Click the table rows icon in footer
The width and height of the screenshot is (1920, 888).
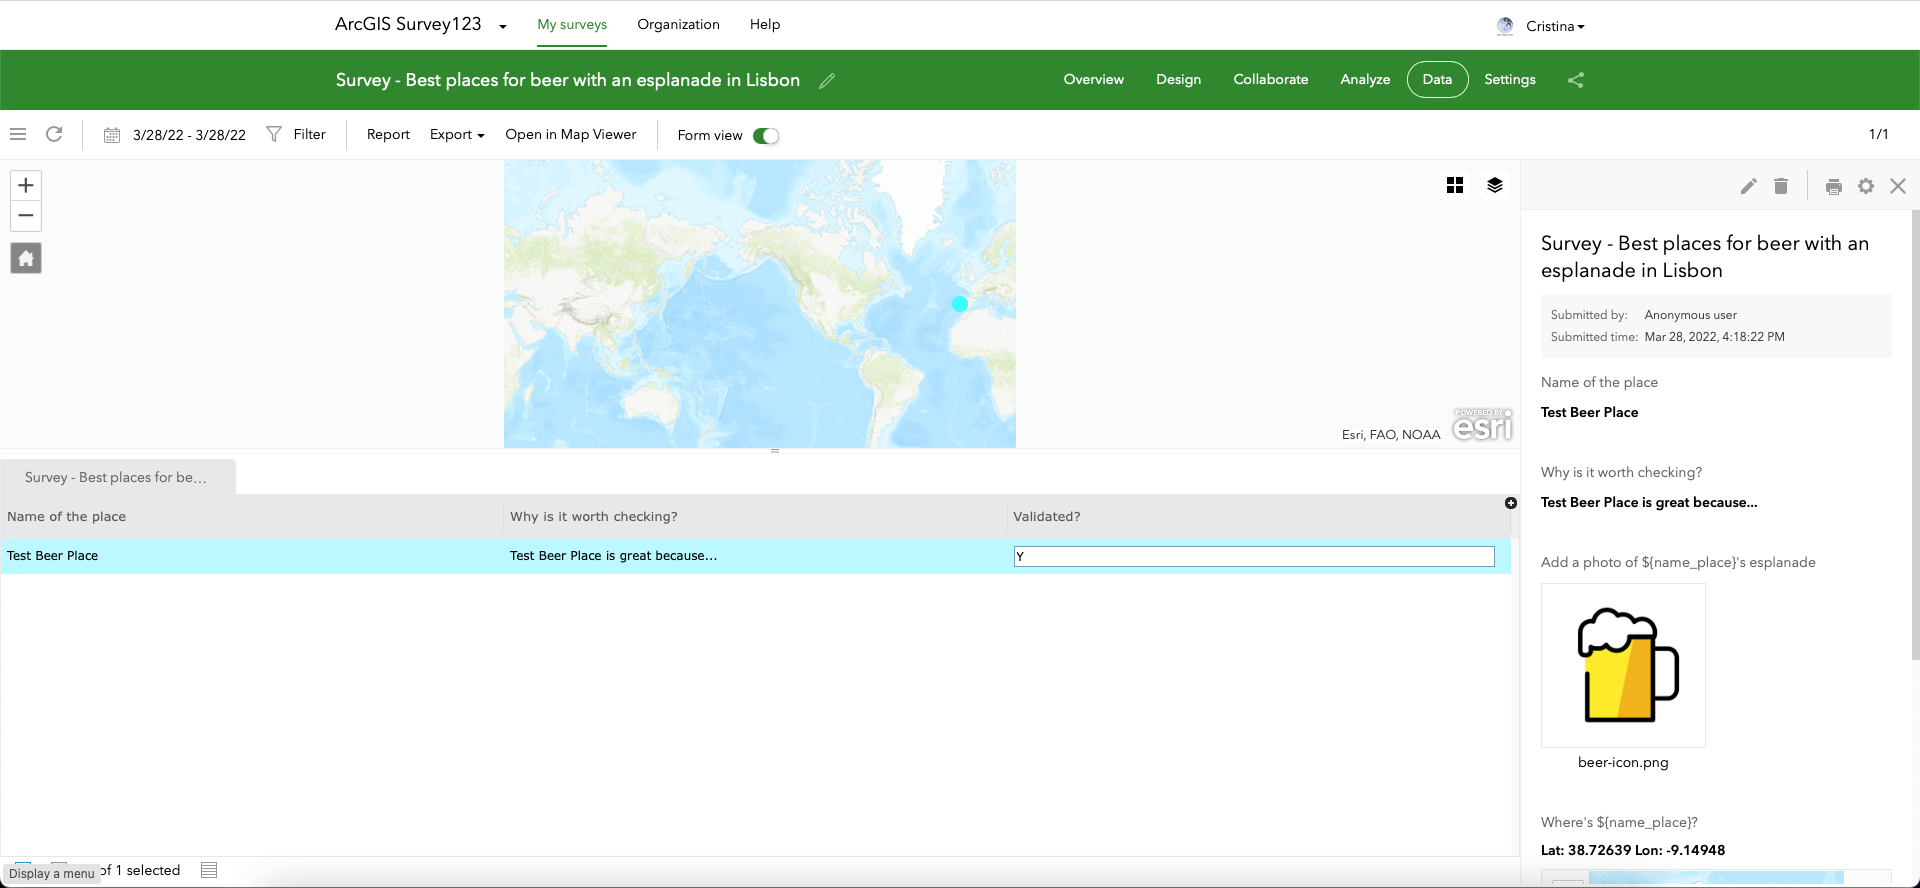pyautogui.click(x=209, y=870)
